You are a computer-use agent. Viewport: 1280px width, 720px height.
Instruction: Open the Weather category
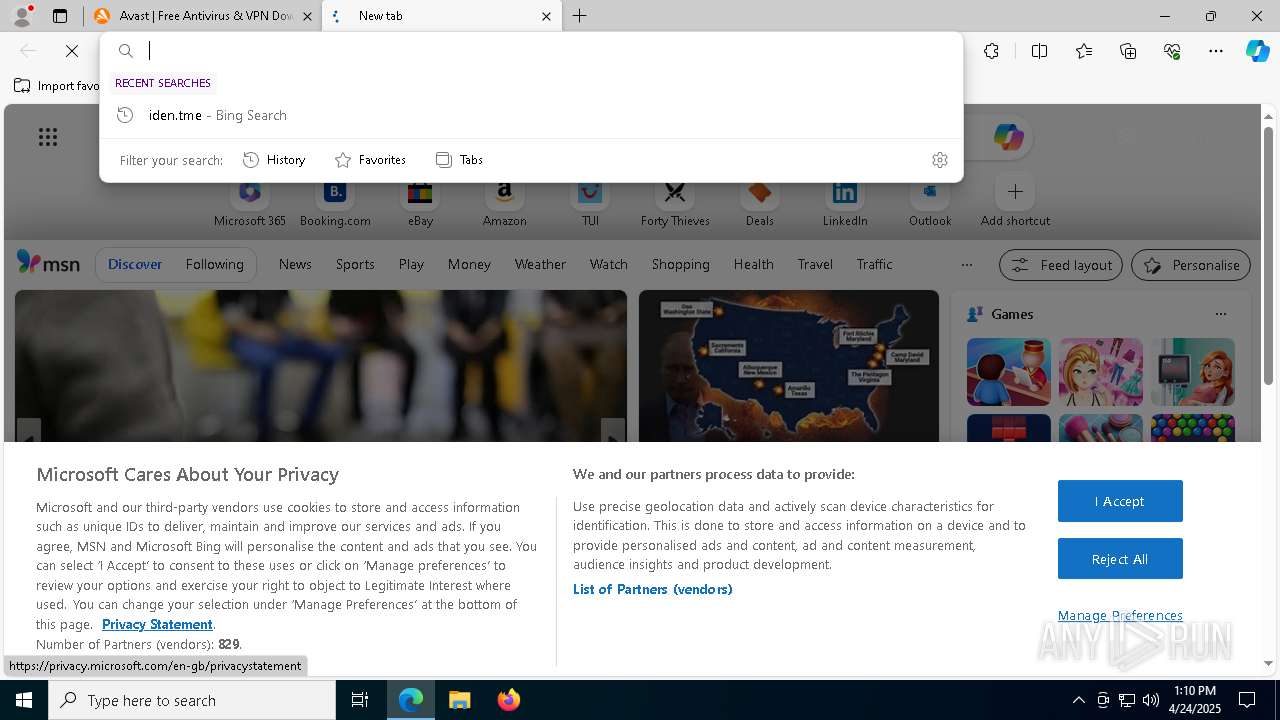pos(540,265)
